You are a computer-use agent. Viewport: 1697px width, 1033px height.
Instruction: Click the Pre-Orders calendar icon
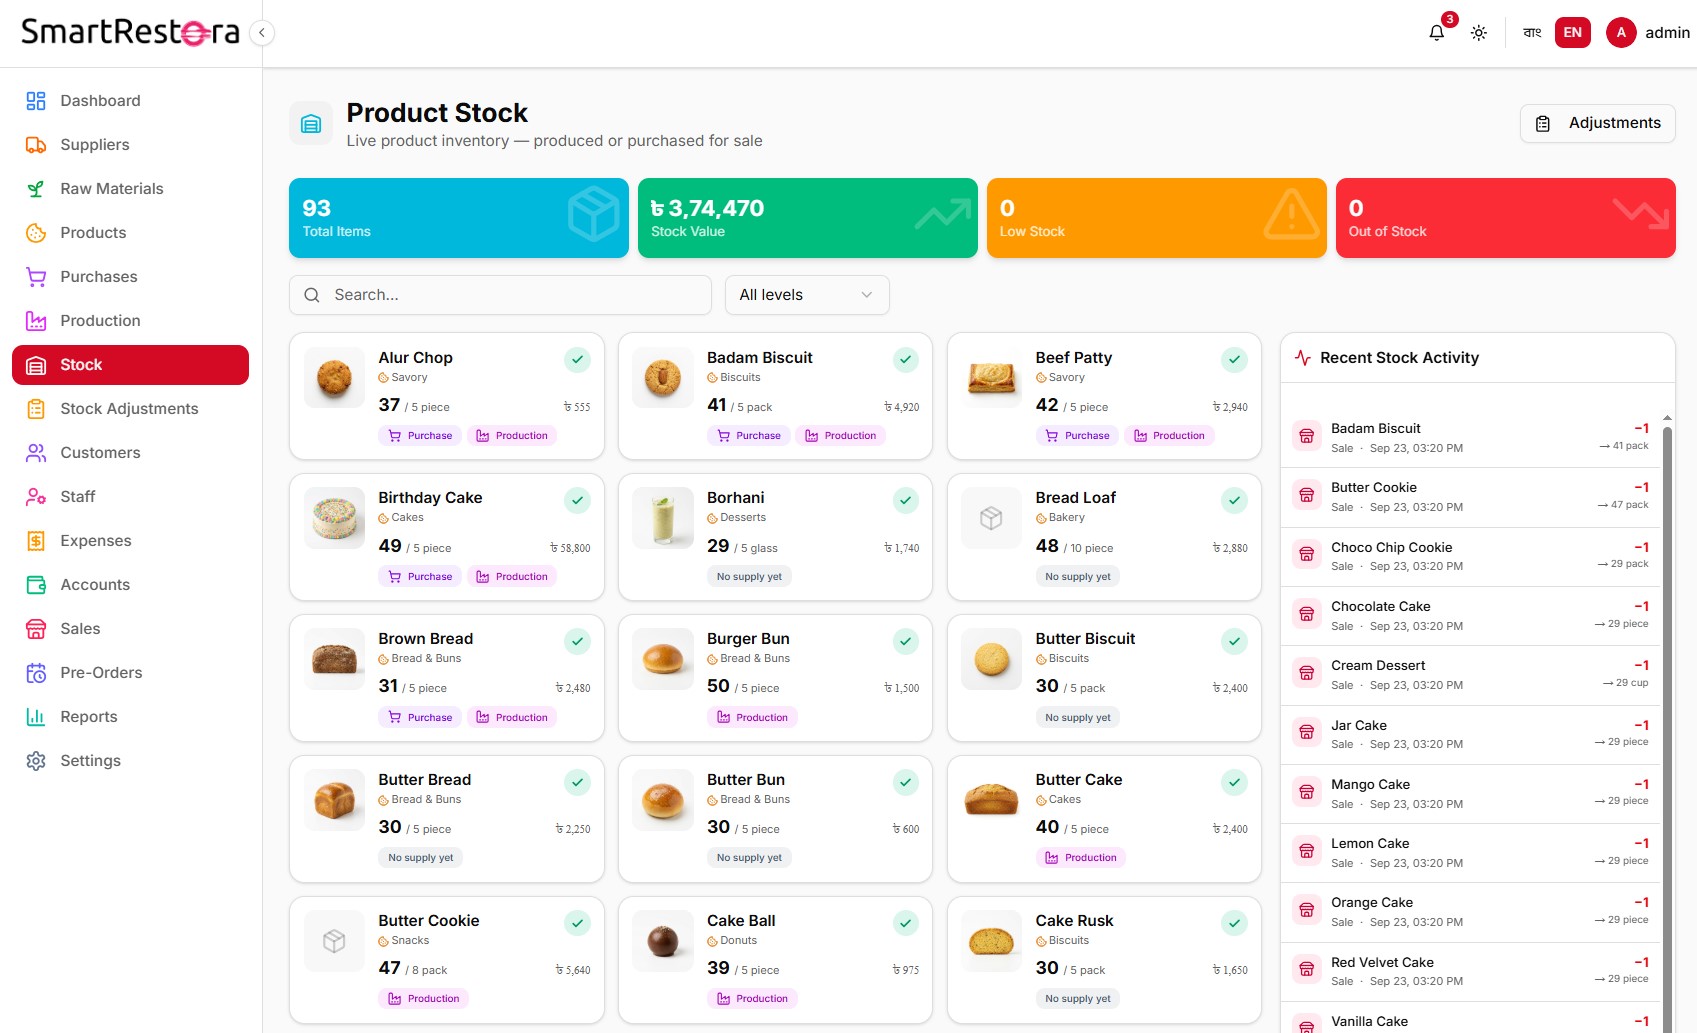click(36, 673)
